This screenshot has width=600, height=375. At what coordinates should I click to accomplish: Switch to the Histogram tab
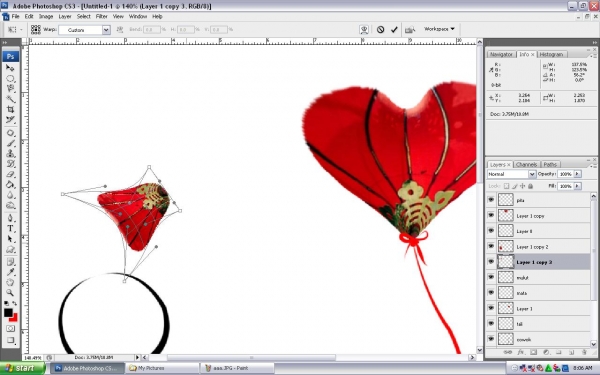pyautogui.click(x=551, y=54)
